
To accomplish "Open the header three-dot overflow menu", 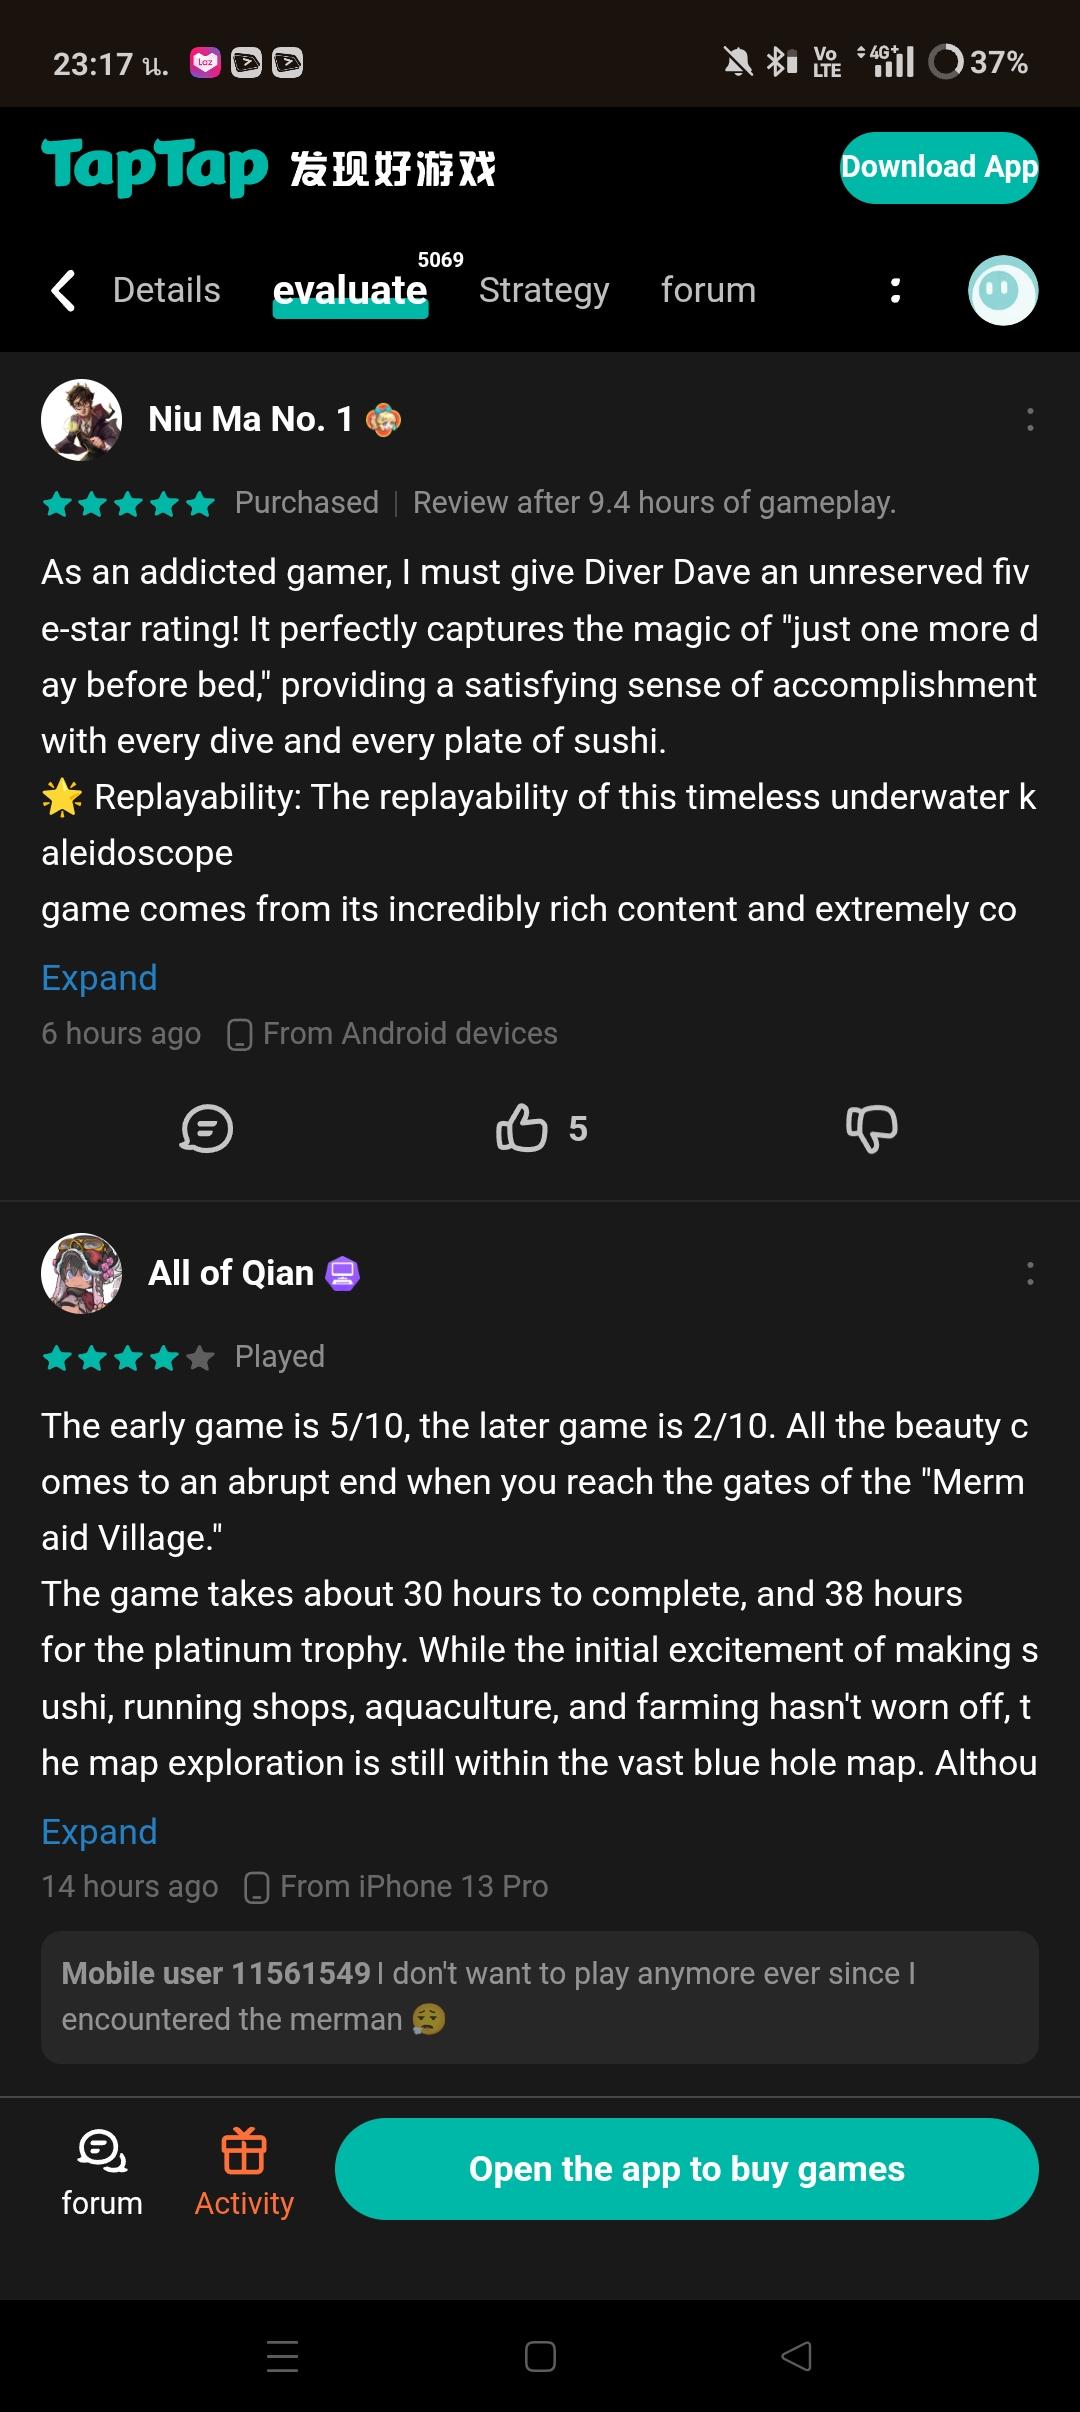I will pos(895,291).
